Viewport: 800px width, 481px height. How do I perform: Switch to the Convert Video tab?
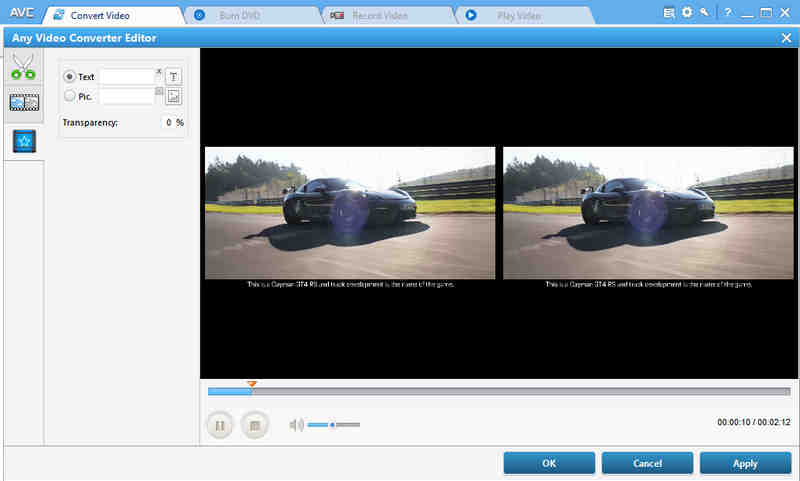point(113,15)
